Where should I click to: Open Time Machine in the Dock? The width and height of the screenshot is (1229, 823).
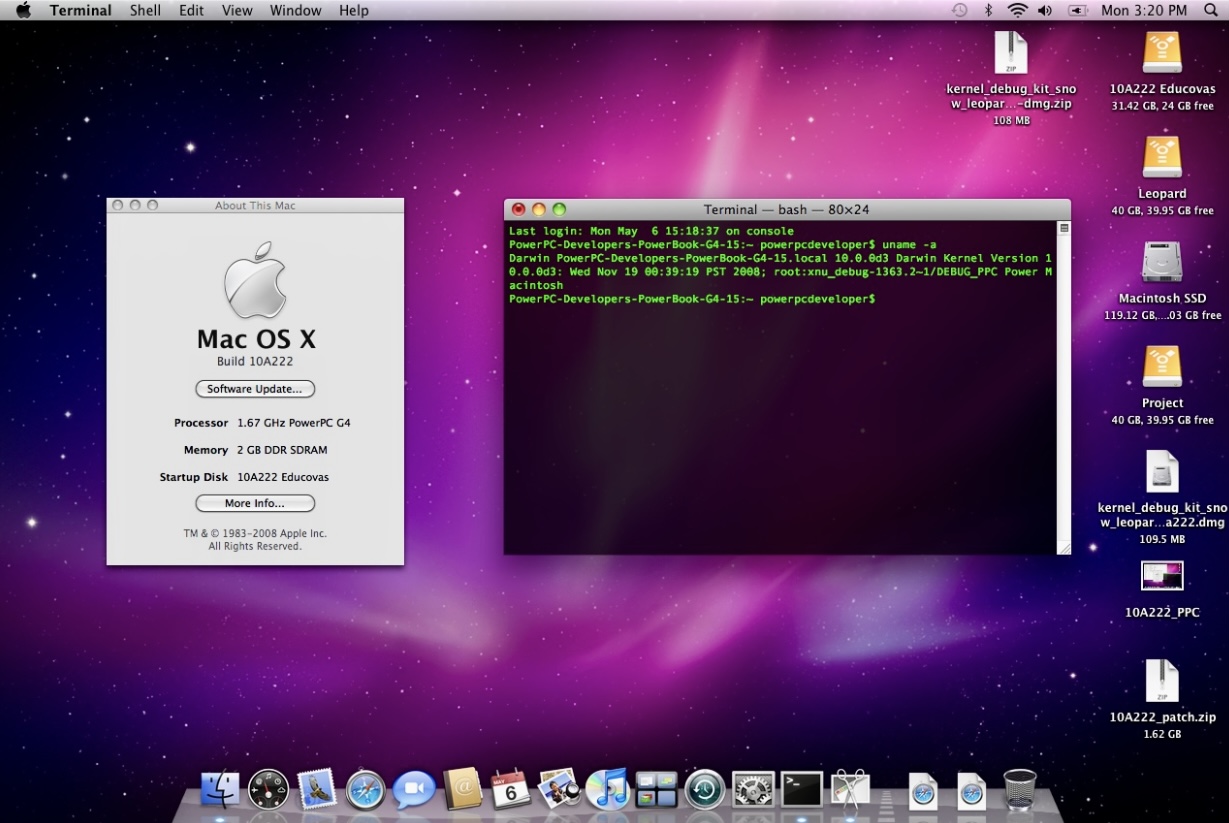(x=705, y=789)
